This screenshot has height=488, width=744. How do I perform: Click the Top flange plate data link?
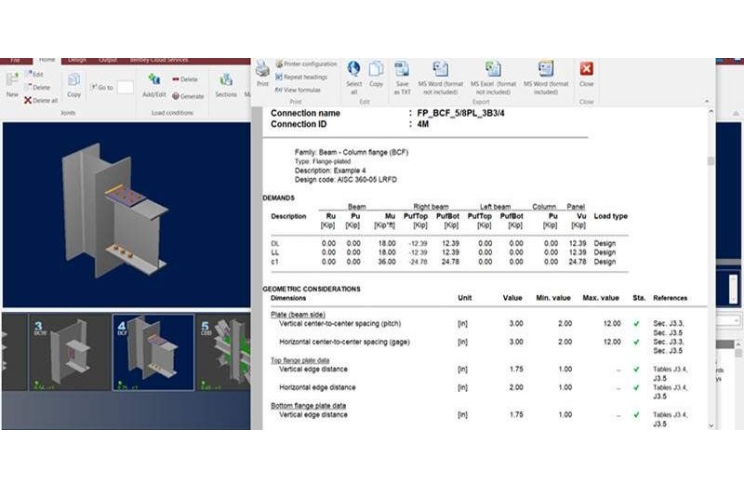pyautogui.click(x=300, y=360)
